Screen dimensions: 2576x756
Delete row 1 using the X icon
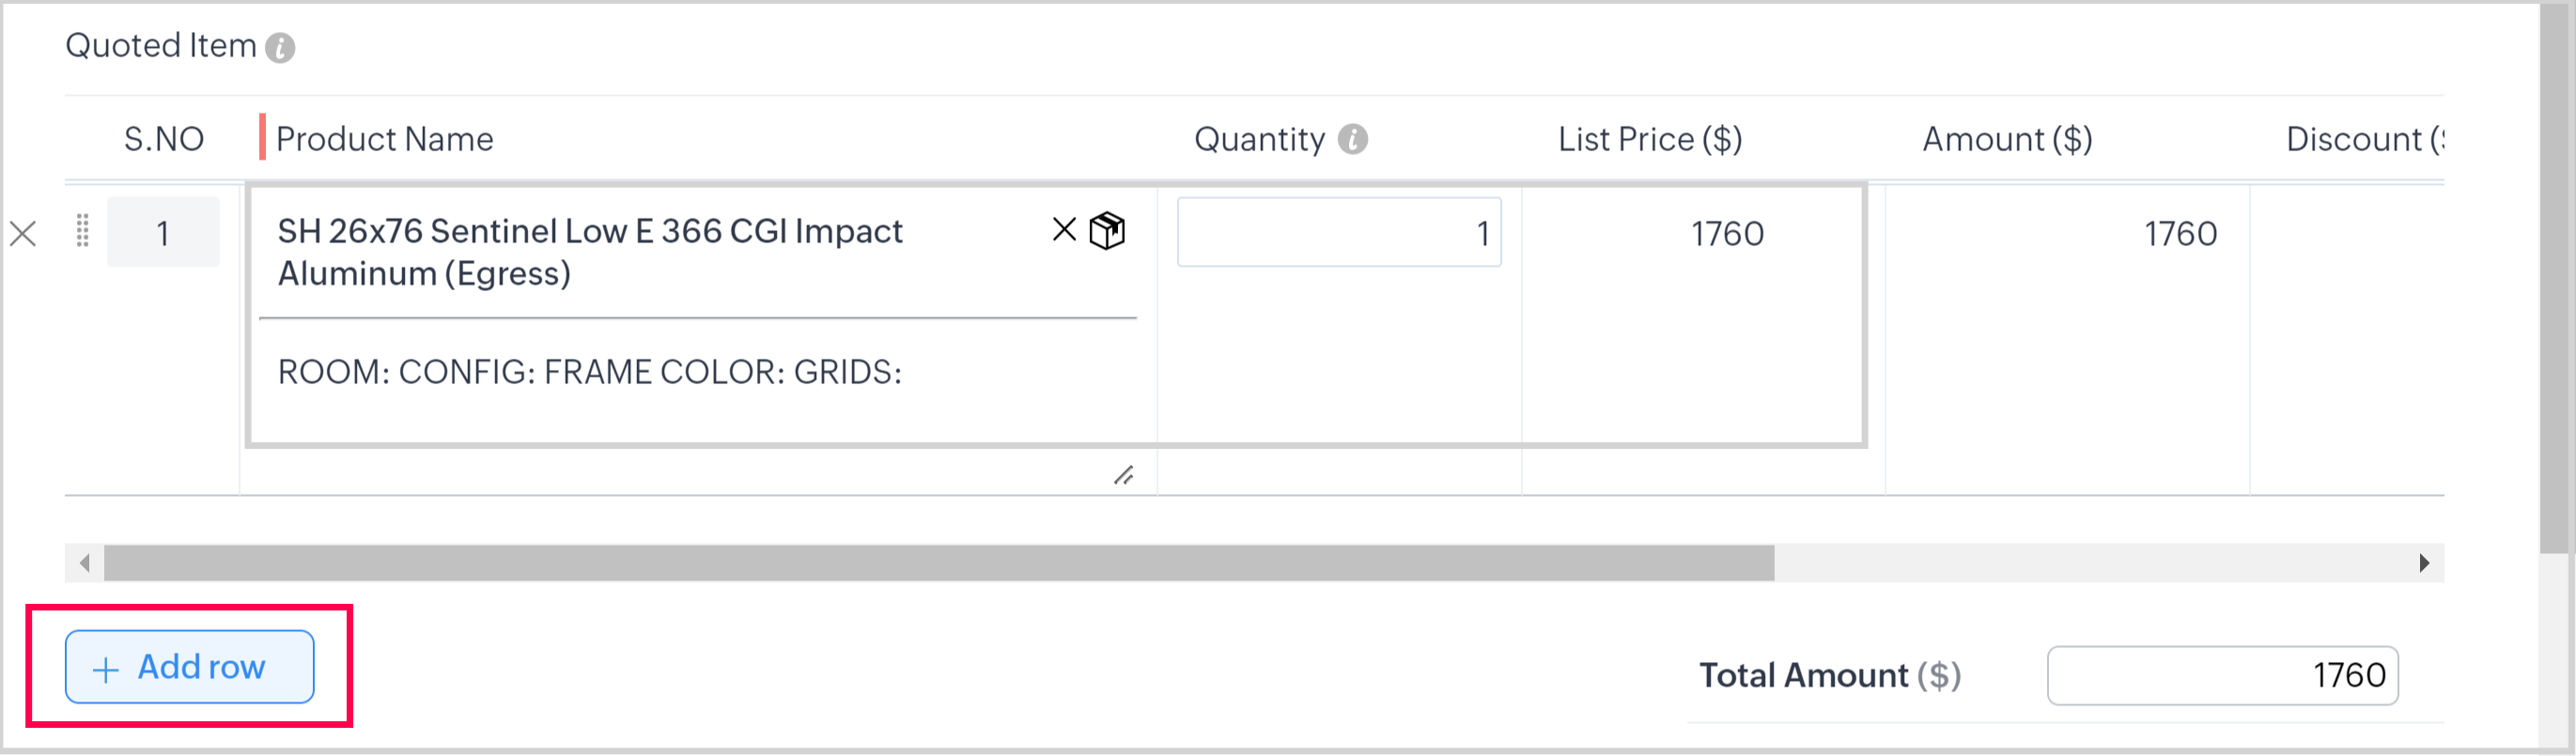23,234
